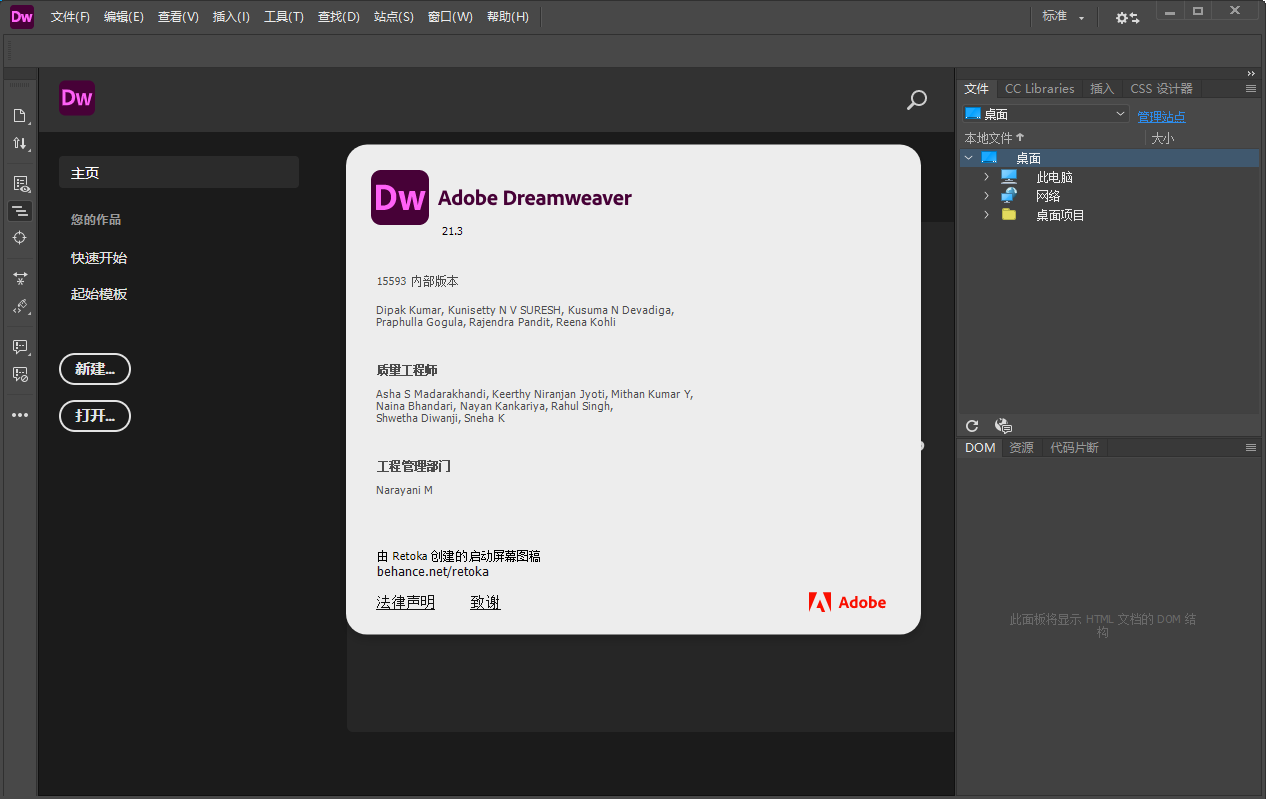Switch to the 代码片断 tab
The width and height of the screenshot is (1266, 799).
click(1074, 447)
